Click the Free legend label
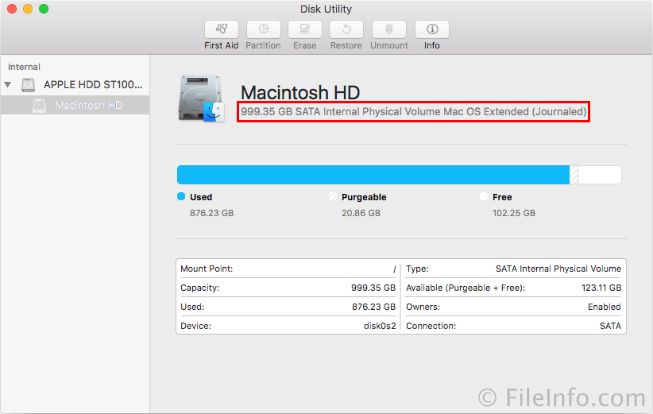653x414 pixels. click(502, 197)
